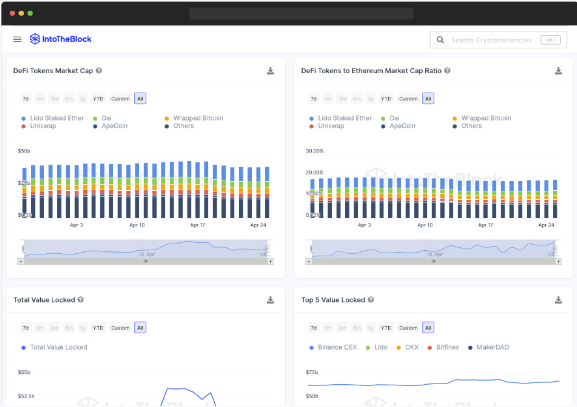Open help tooltip for Ethereum Market Cap Ratio
The height and width of the screenshot is (407, 577).
pyautogui.click(x=447, y=71)
